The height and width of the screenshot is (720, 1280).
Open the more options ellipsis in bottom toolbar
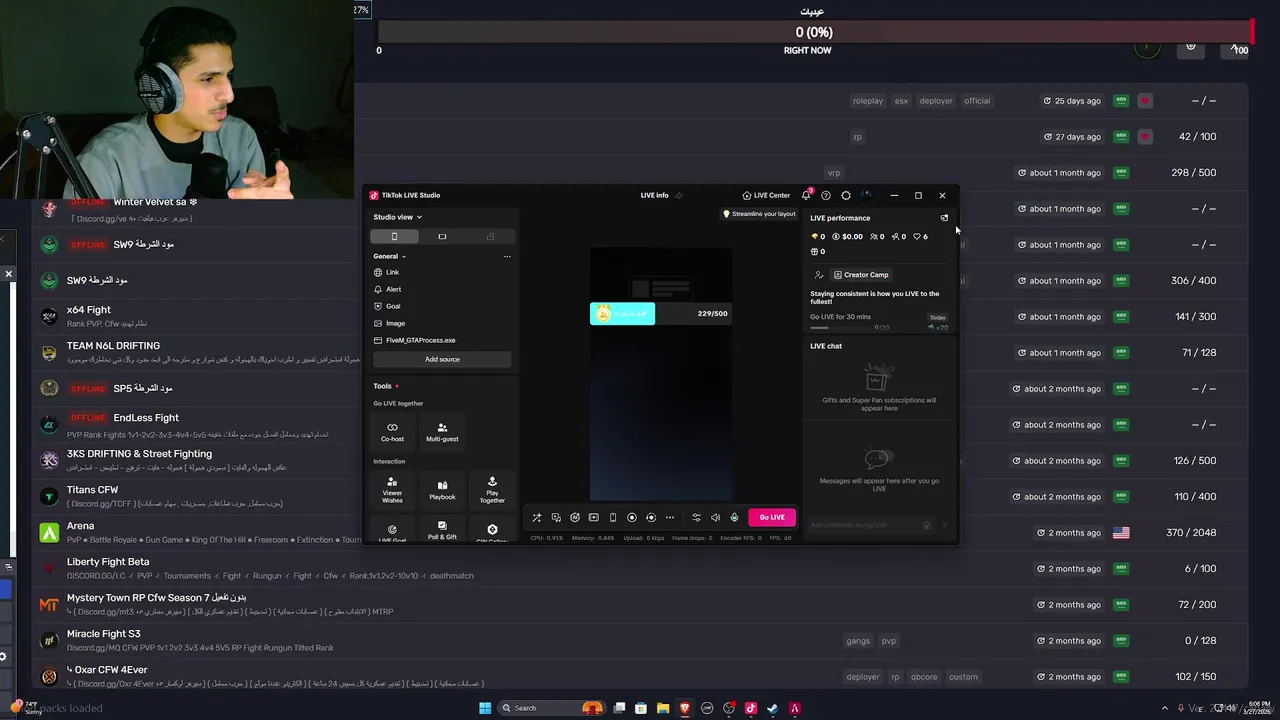pos(670,517)
